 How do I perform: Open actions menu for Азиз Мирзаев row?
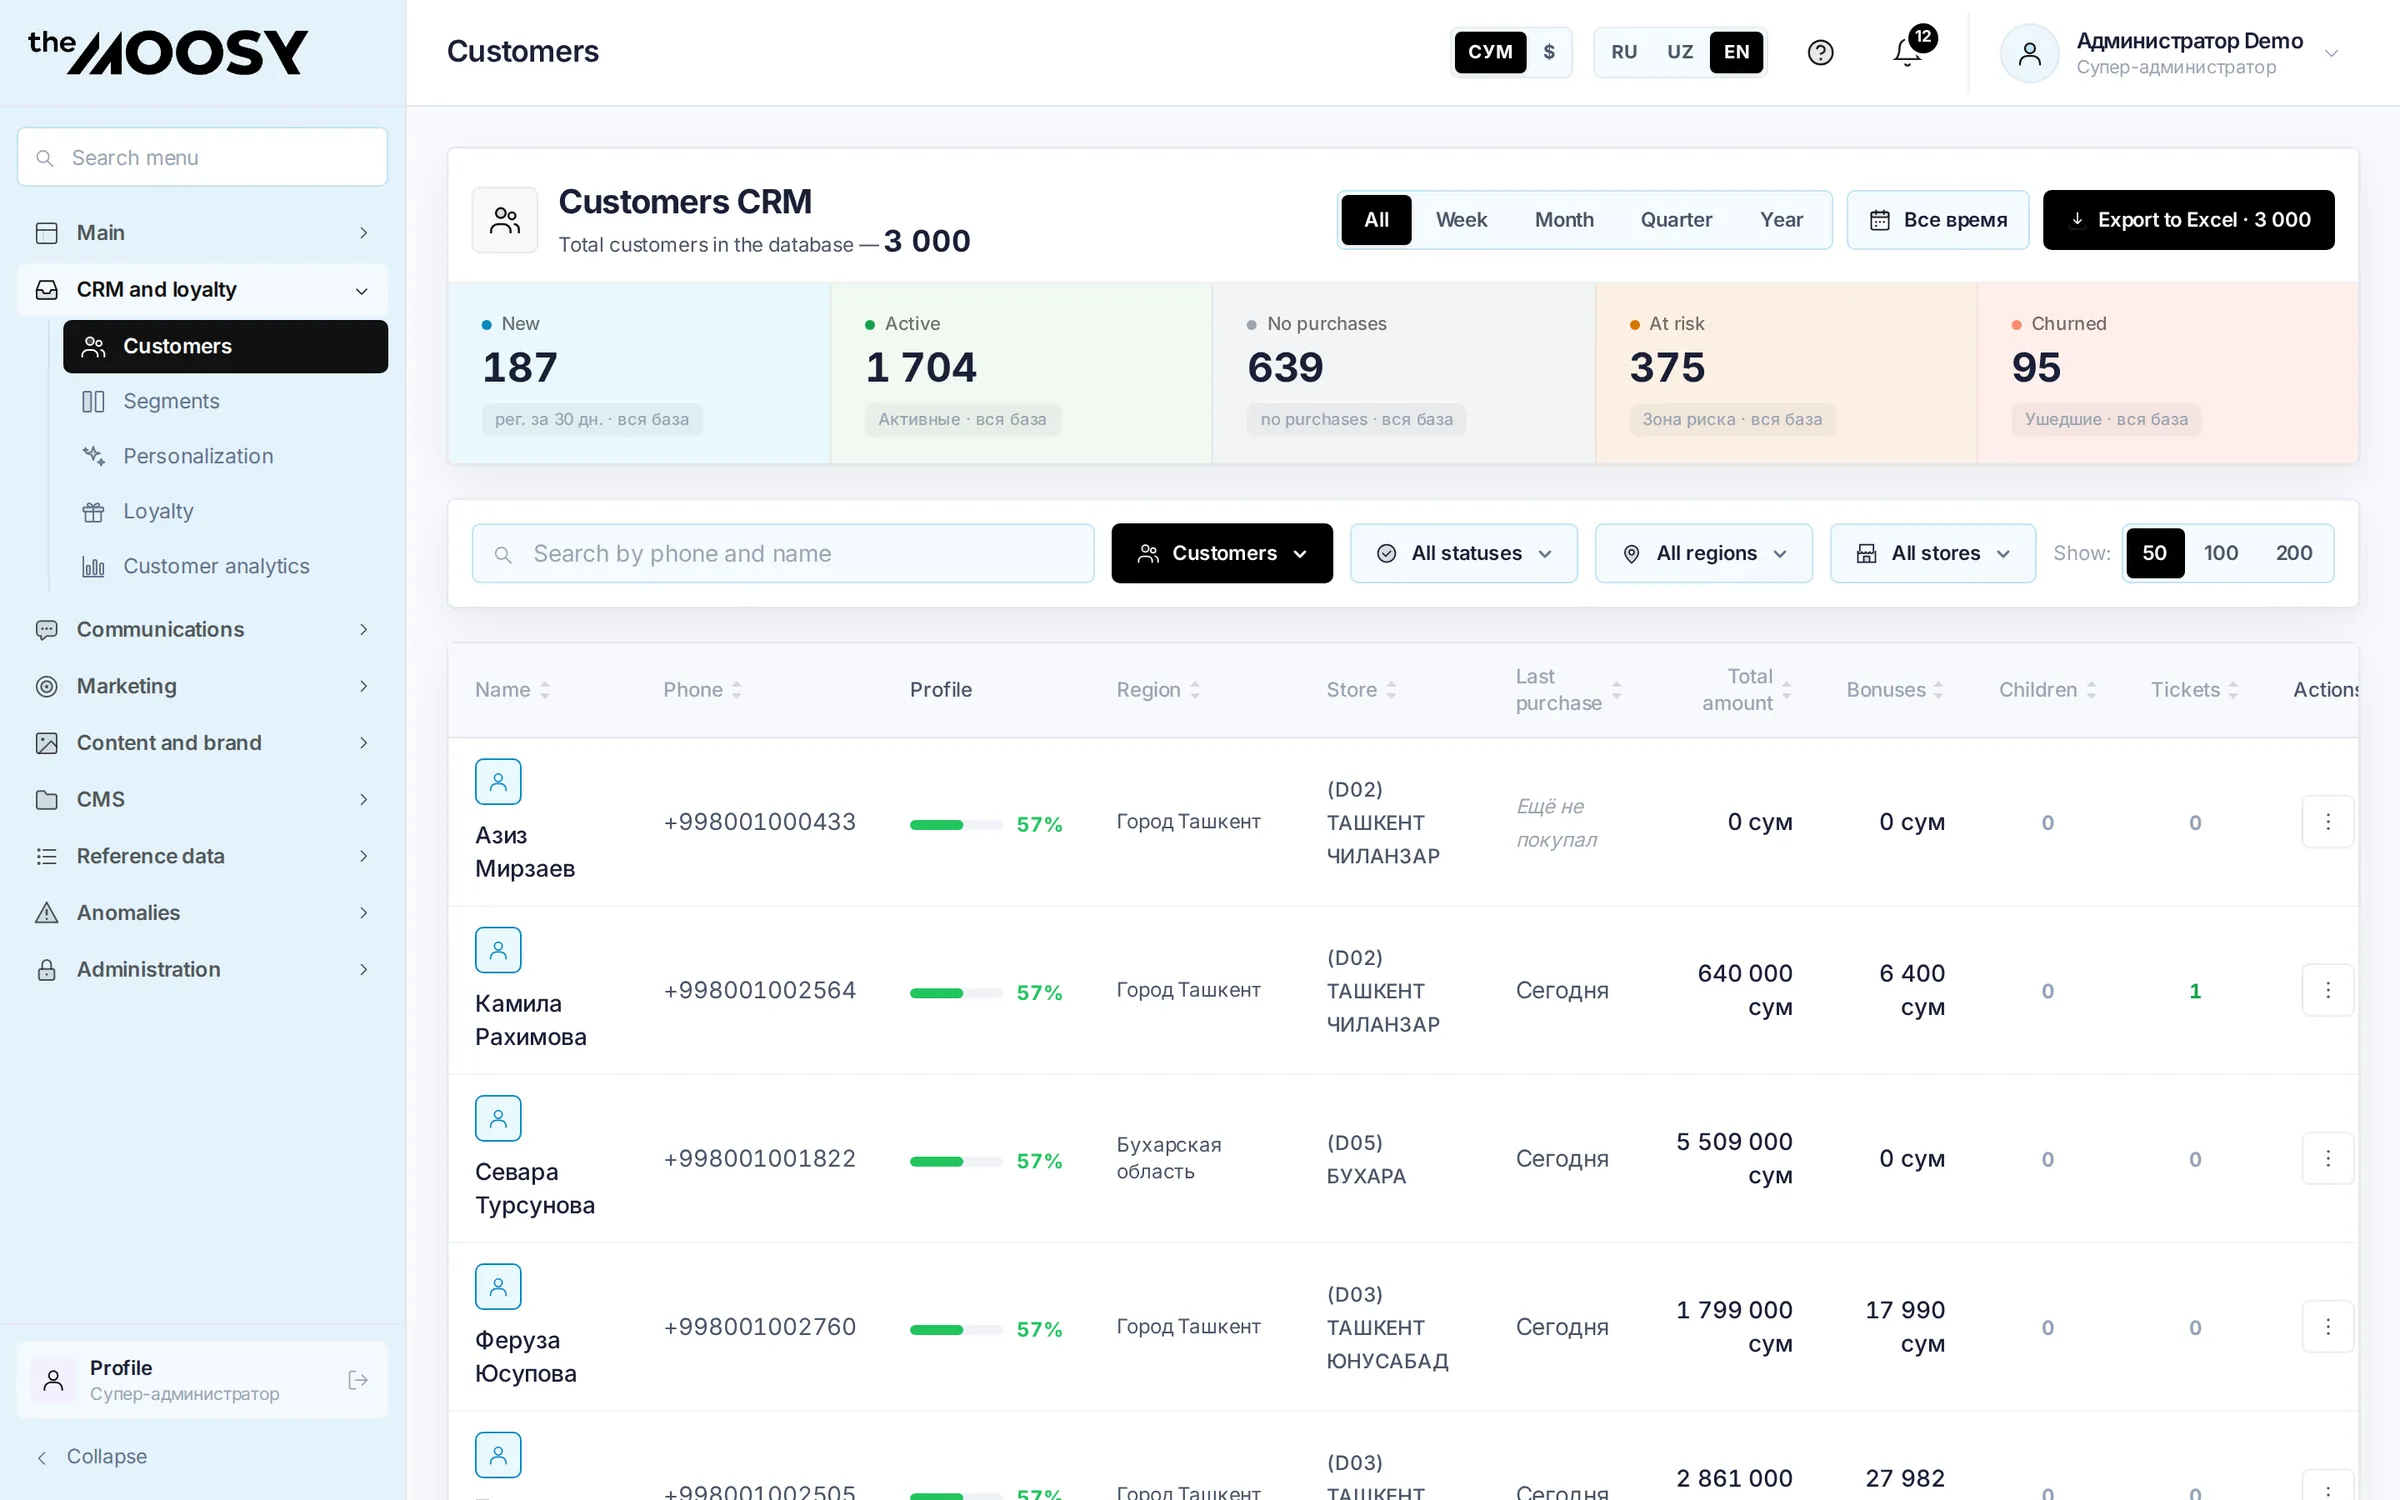pyautogui.click(x=2327, y=822)
